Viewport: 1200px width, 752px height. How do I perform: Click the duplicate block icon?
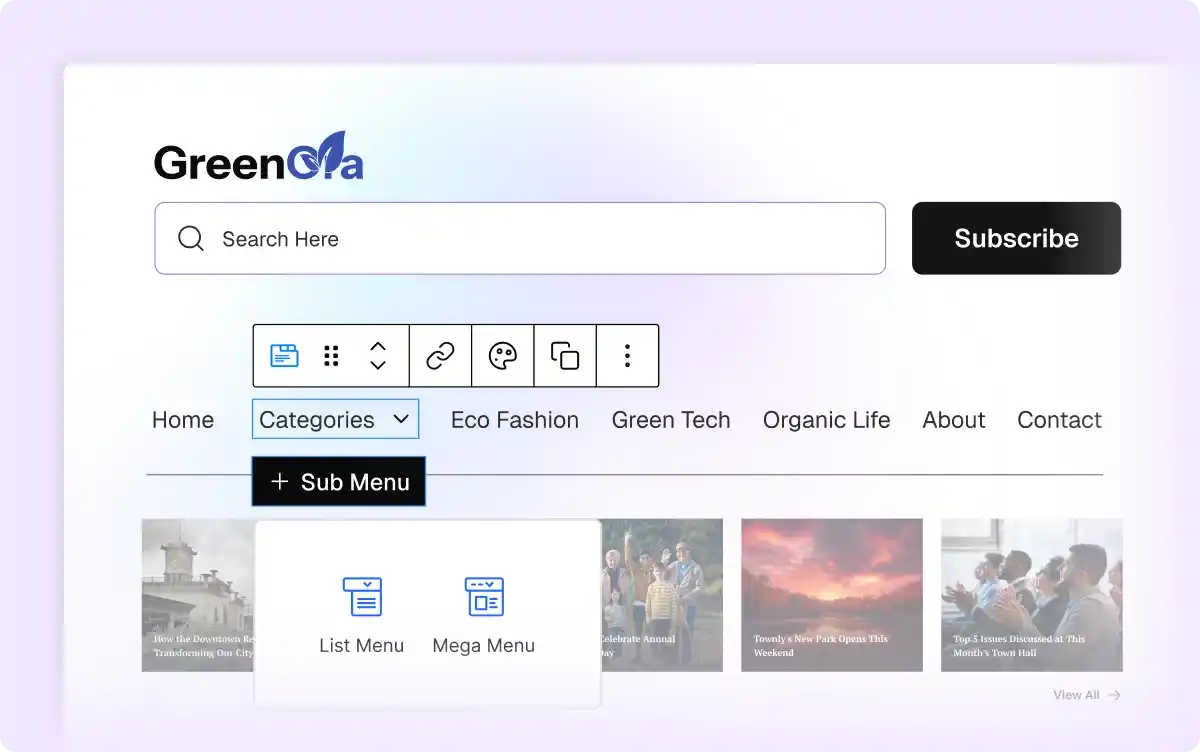click(565, 355)
